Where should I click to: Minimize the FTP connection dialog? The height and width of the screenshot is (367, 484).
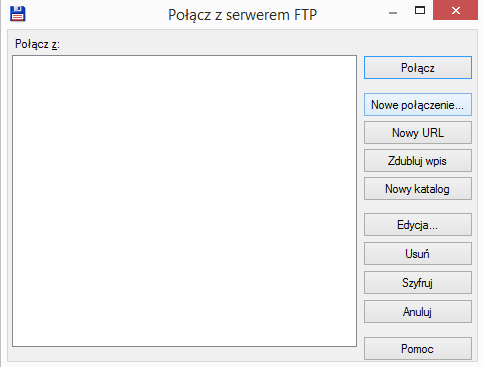393,13
